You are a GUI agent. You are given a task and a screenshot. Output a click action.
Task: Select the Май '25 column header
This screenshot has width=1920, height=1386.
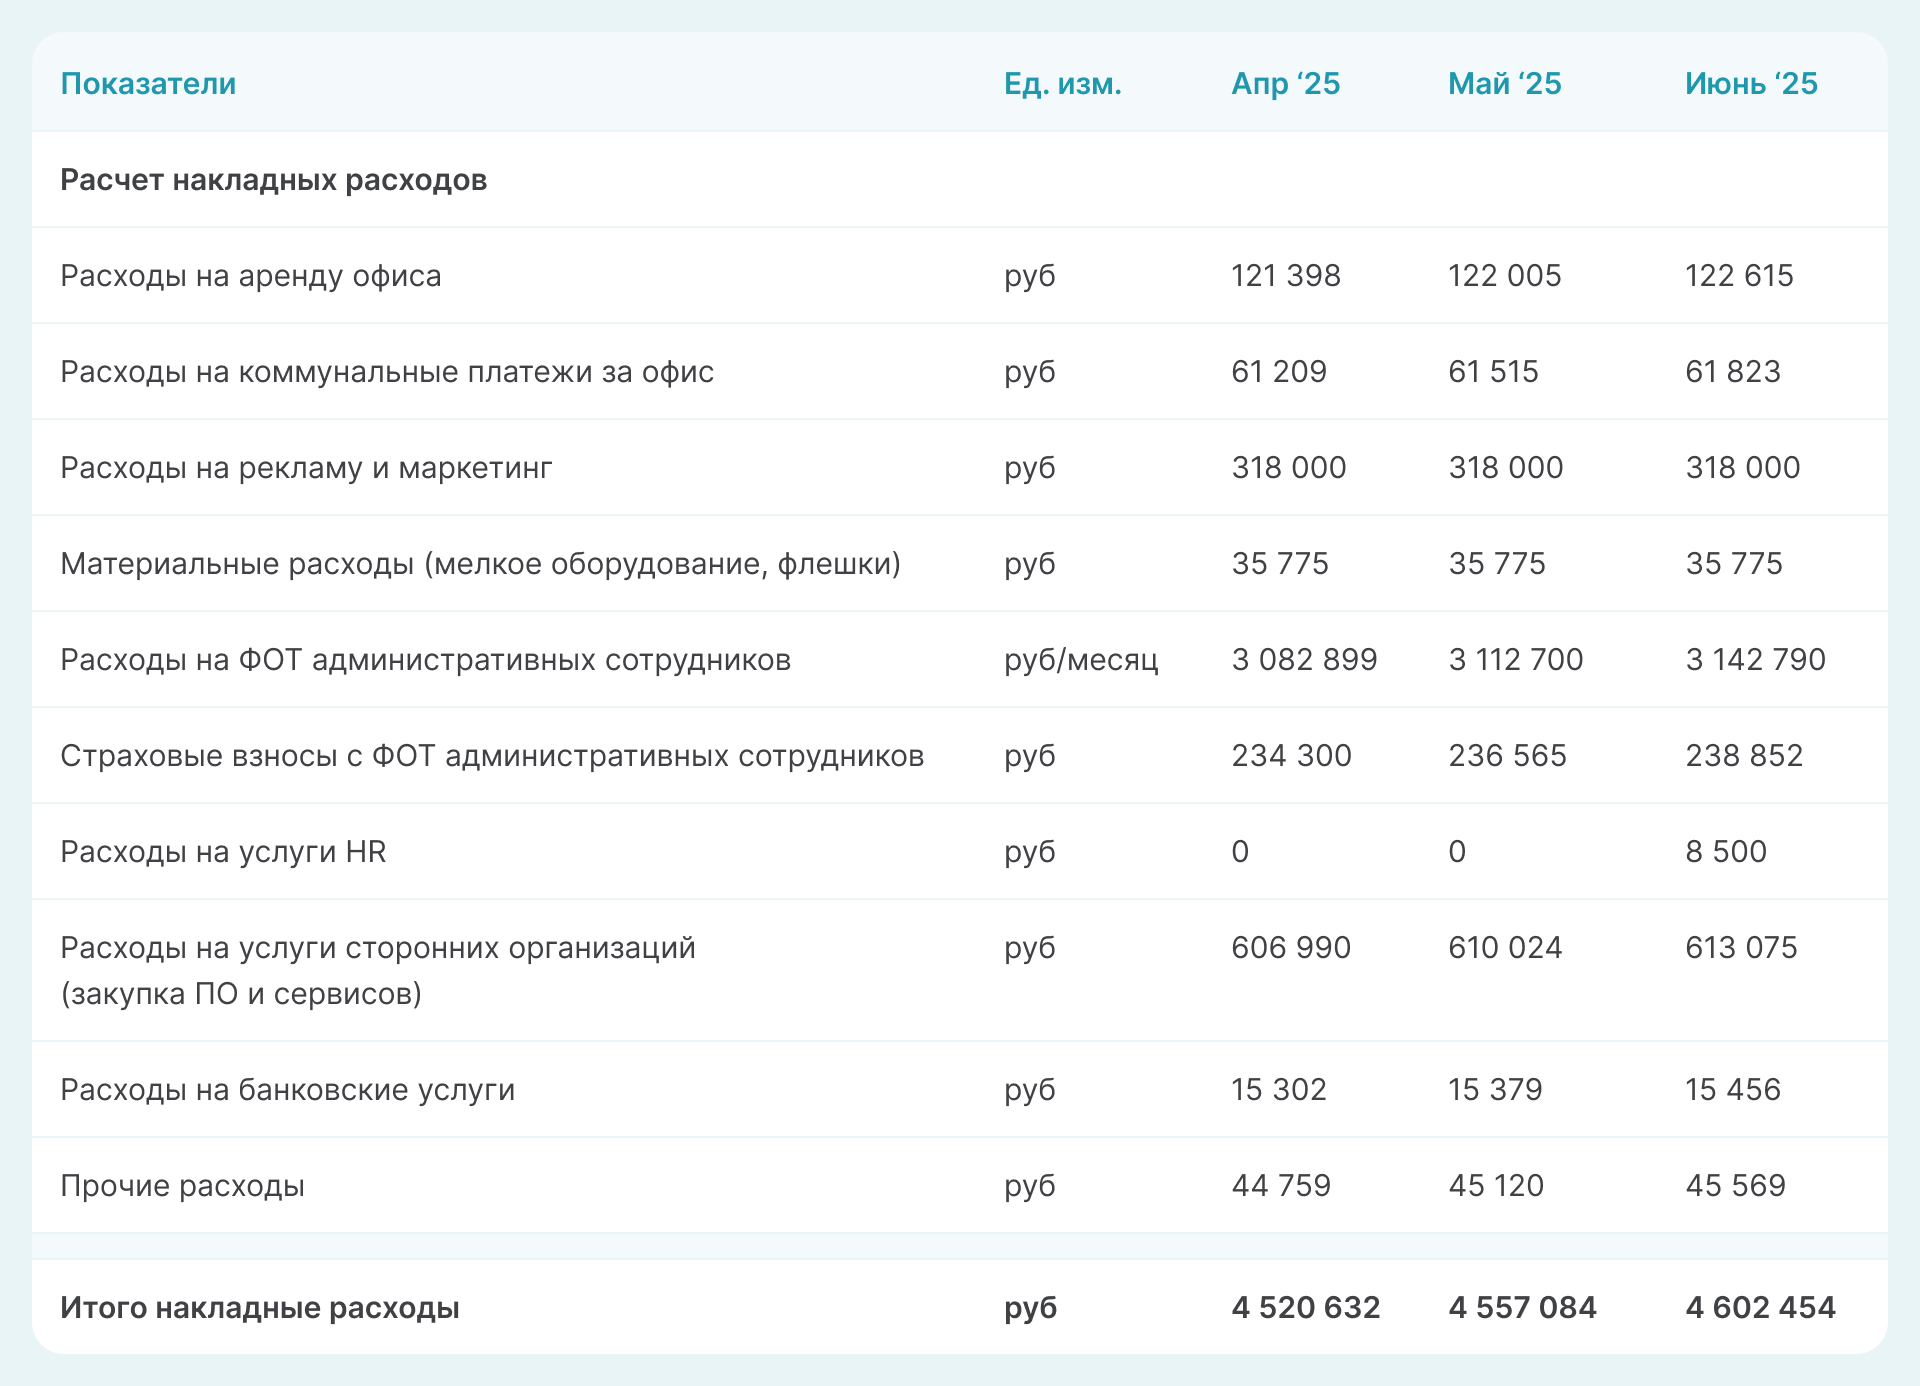coord(1504,84)
